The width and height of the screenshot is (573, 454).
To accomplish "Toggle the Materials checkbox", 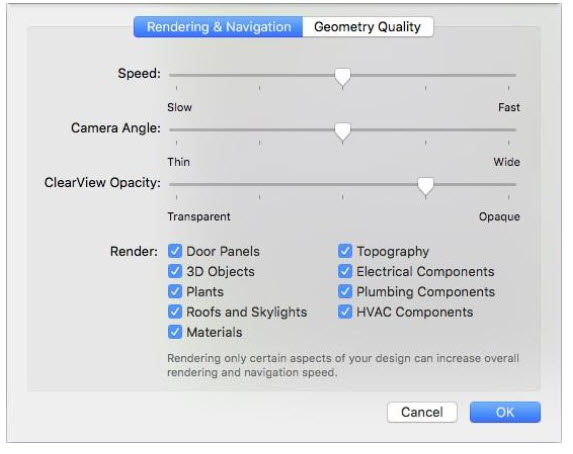I will click(175, 332).
